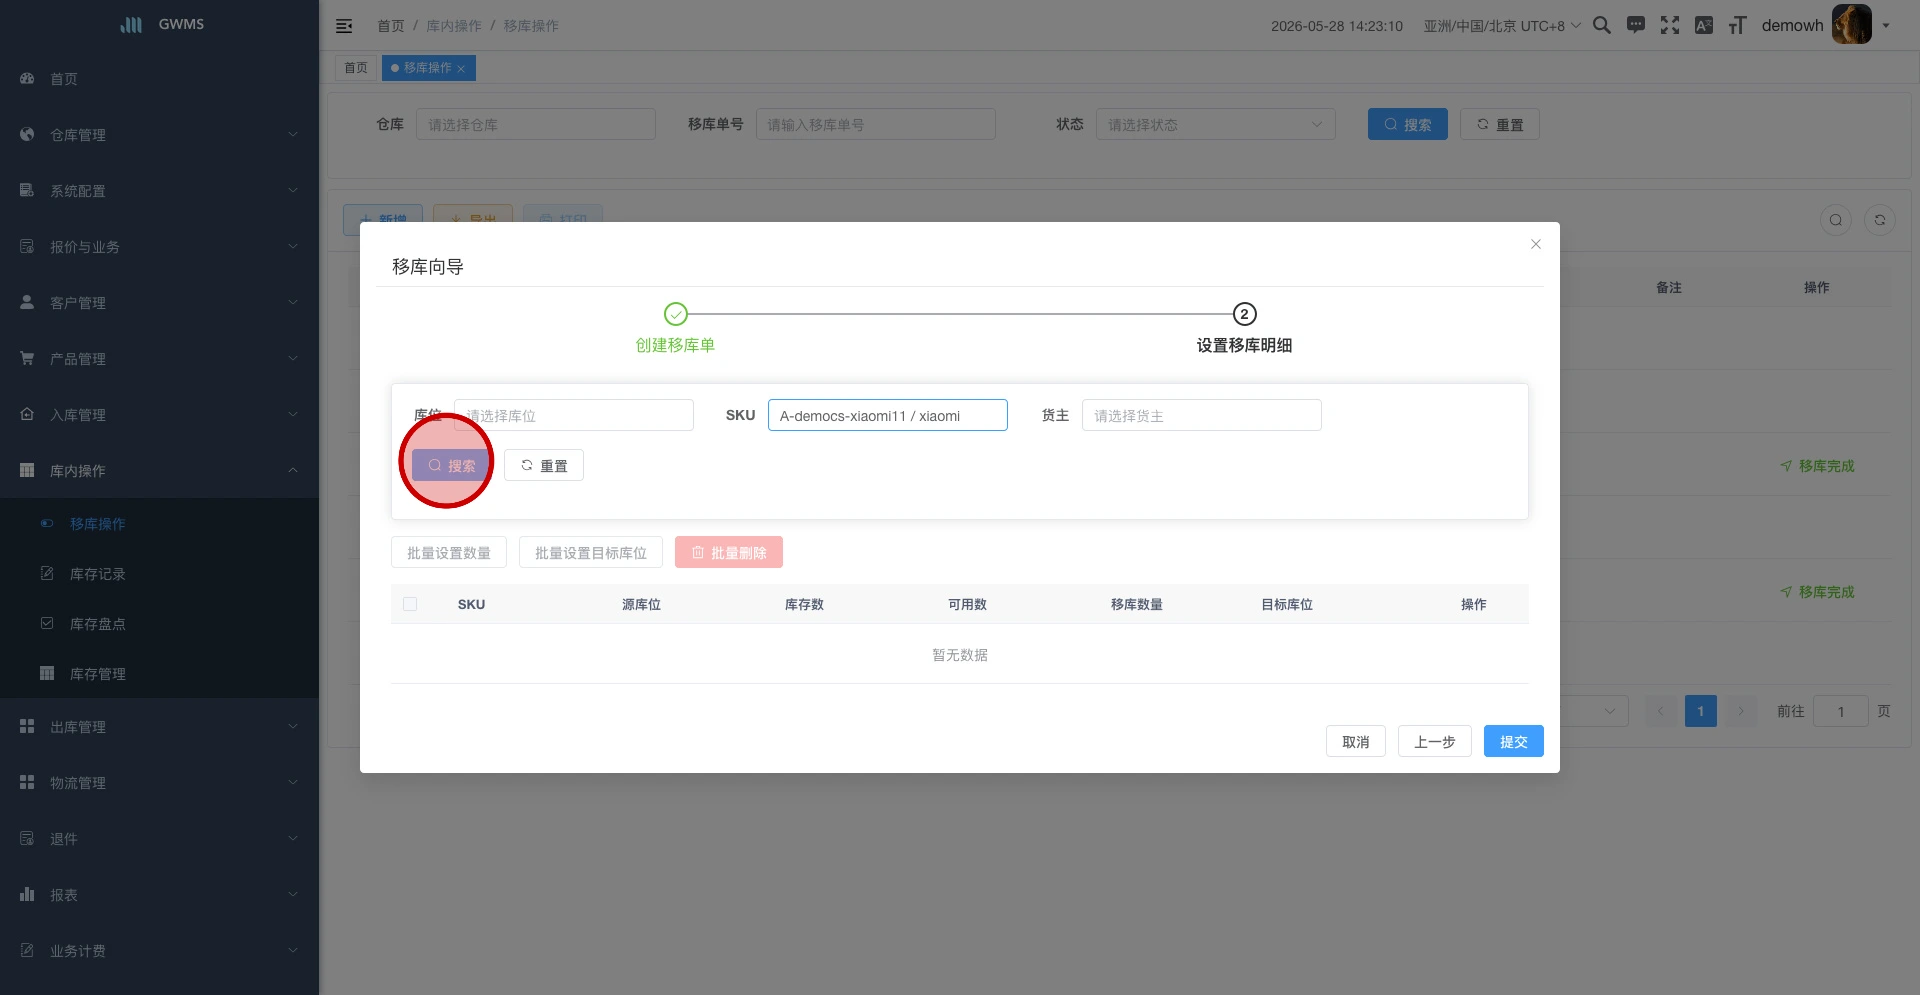
Task: Close the 移库向导 dialog with X
Action: coord(1536,244)
